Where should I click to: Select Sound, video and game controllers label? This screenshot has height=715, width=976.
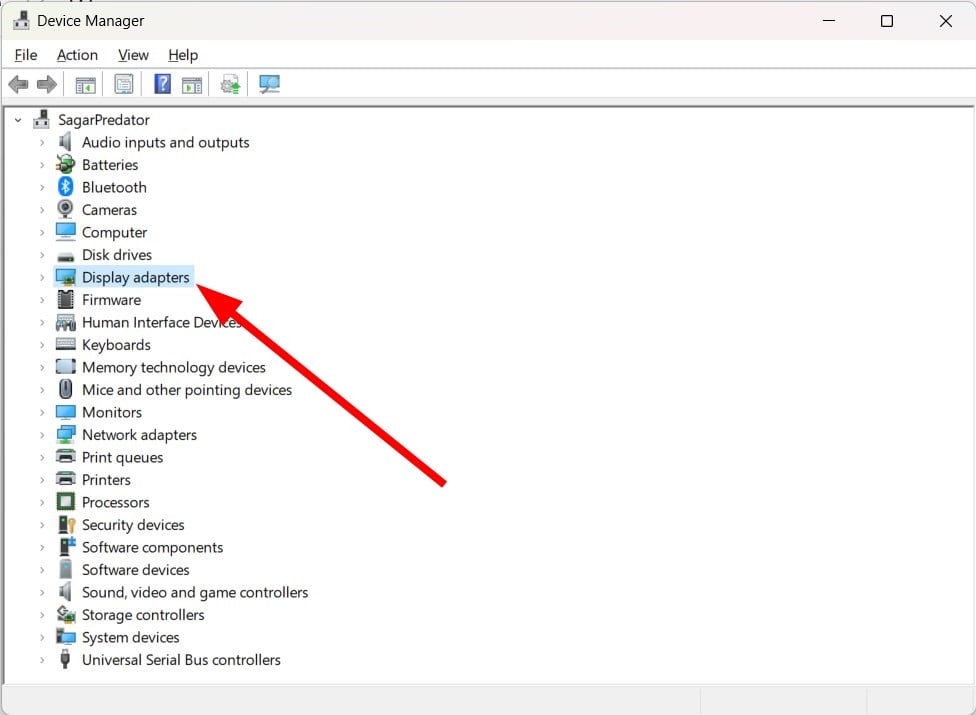pos(195,592)
